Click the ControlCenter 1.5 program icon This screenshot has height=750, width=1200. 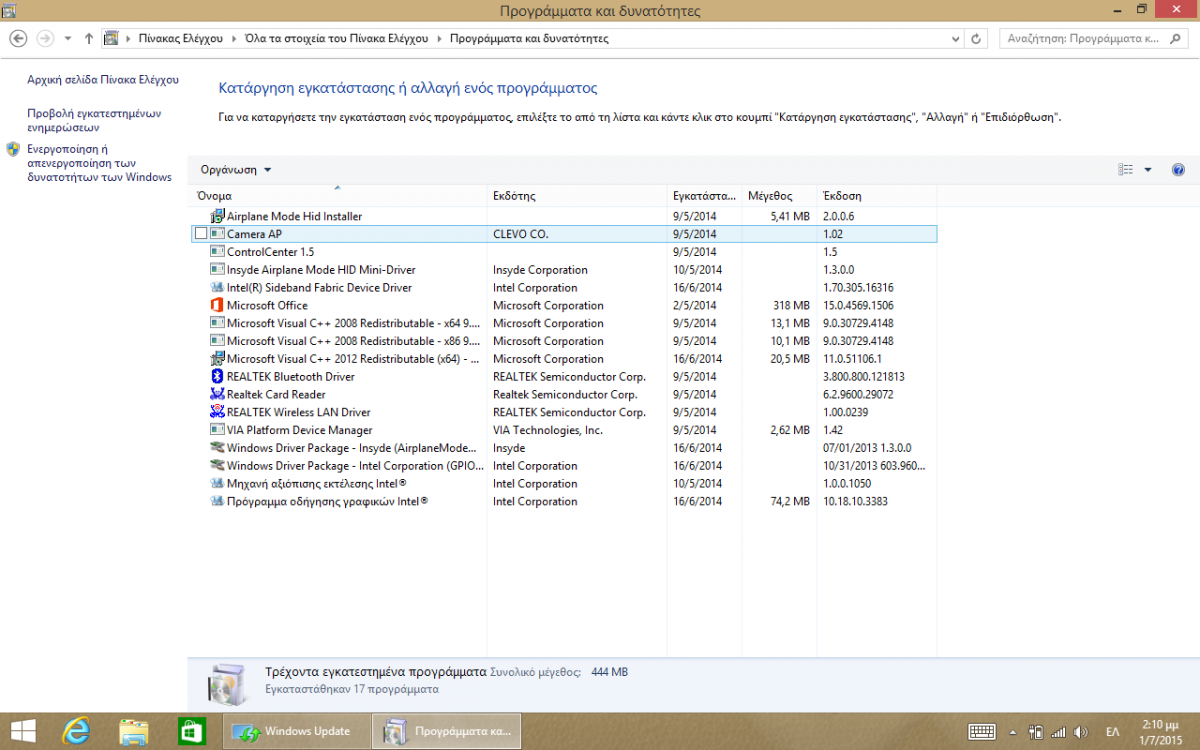(x=218, y=252)
